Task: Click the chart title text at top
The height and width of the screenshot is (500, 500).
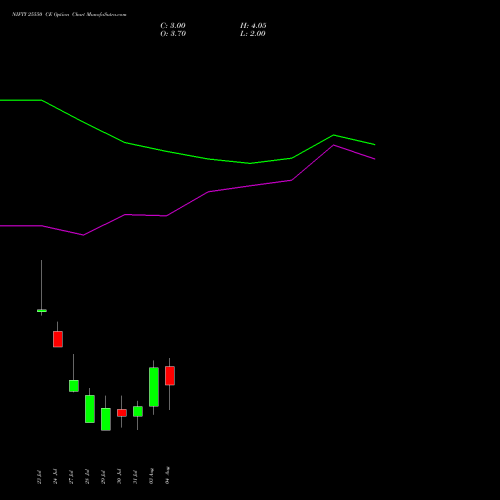Action: pyautogui.click(x=69, y=15)
